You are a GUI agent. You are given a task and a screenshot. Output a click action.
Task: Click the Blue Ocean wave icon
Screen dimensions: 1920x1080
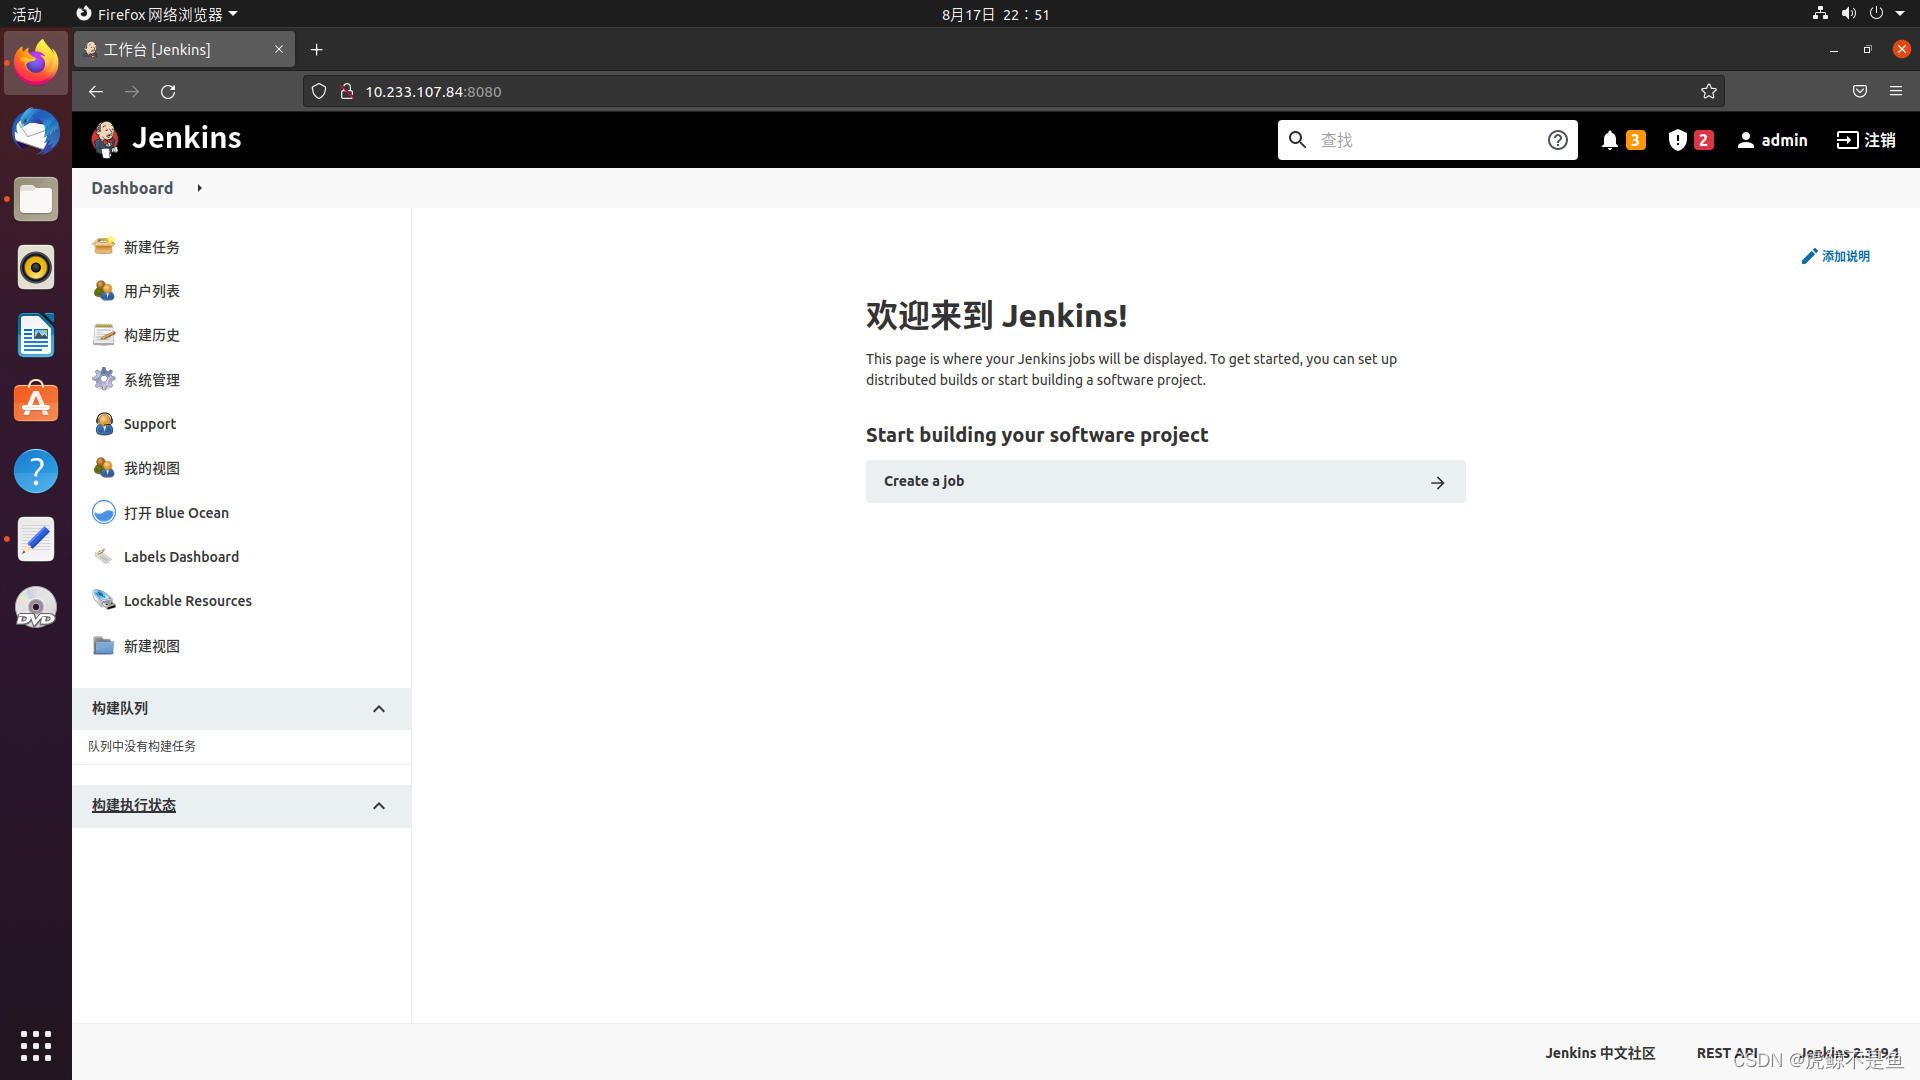click(104, 512)
